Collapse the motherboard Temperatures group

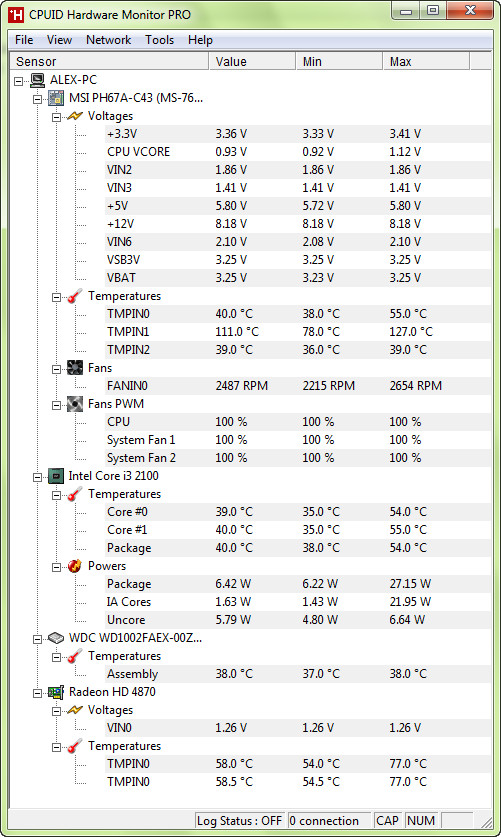(57, 297)
